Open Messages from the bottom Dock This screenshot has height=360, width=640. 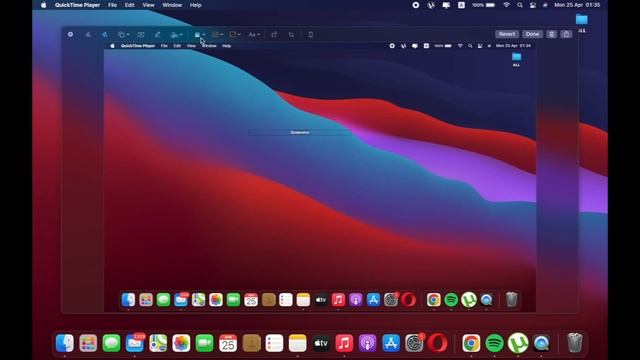tap(111, 343)
